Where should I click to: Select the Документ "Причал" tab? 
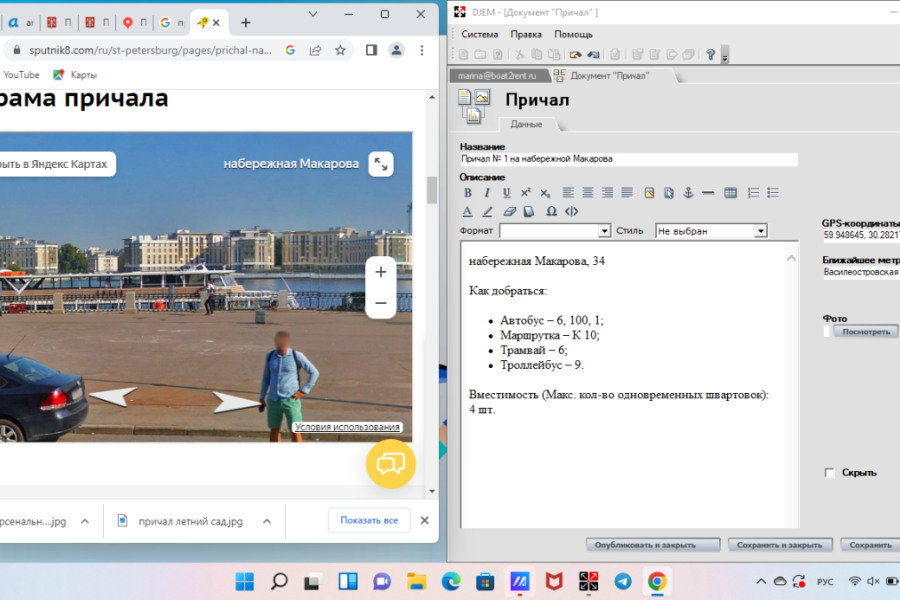click(610, 76)
